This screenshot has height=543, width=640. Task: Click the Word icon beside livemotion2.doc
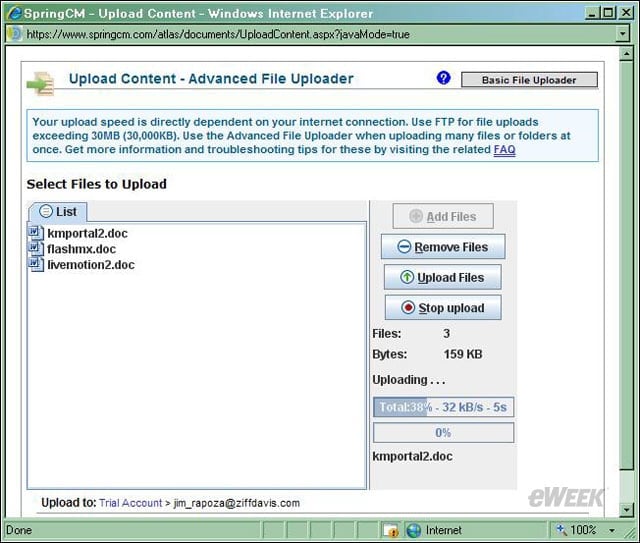[36, 264]
